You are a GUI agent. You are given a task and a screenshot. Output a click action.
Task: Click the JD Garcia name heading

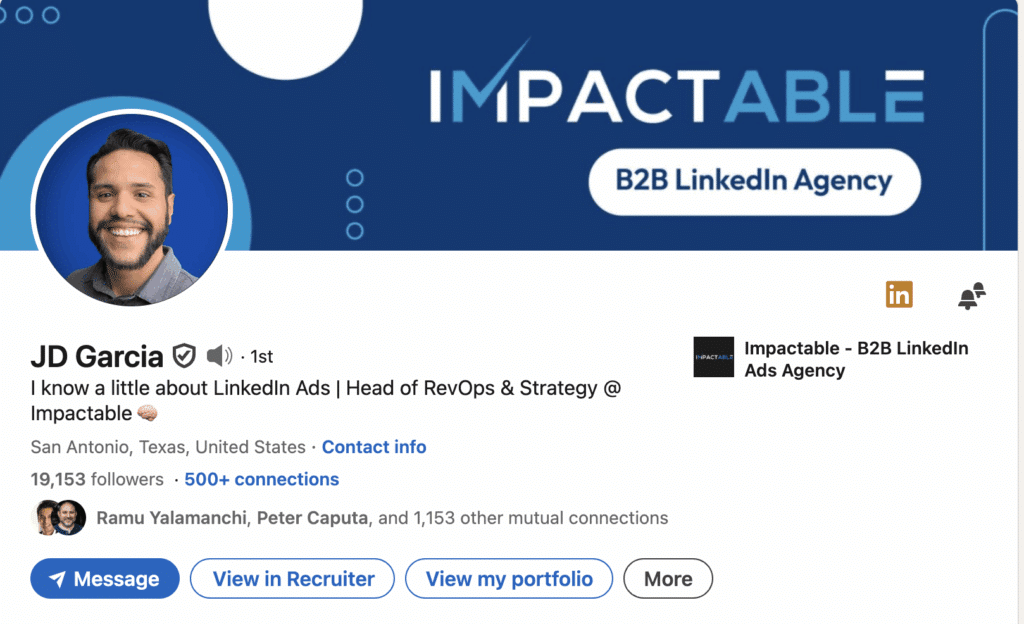(x=97, y=356)
